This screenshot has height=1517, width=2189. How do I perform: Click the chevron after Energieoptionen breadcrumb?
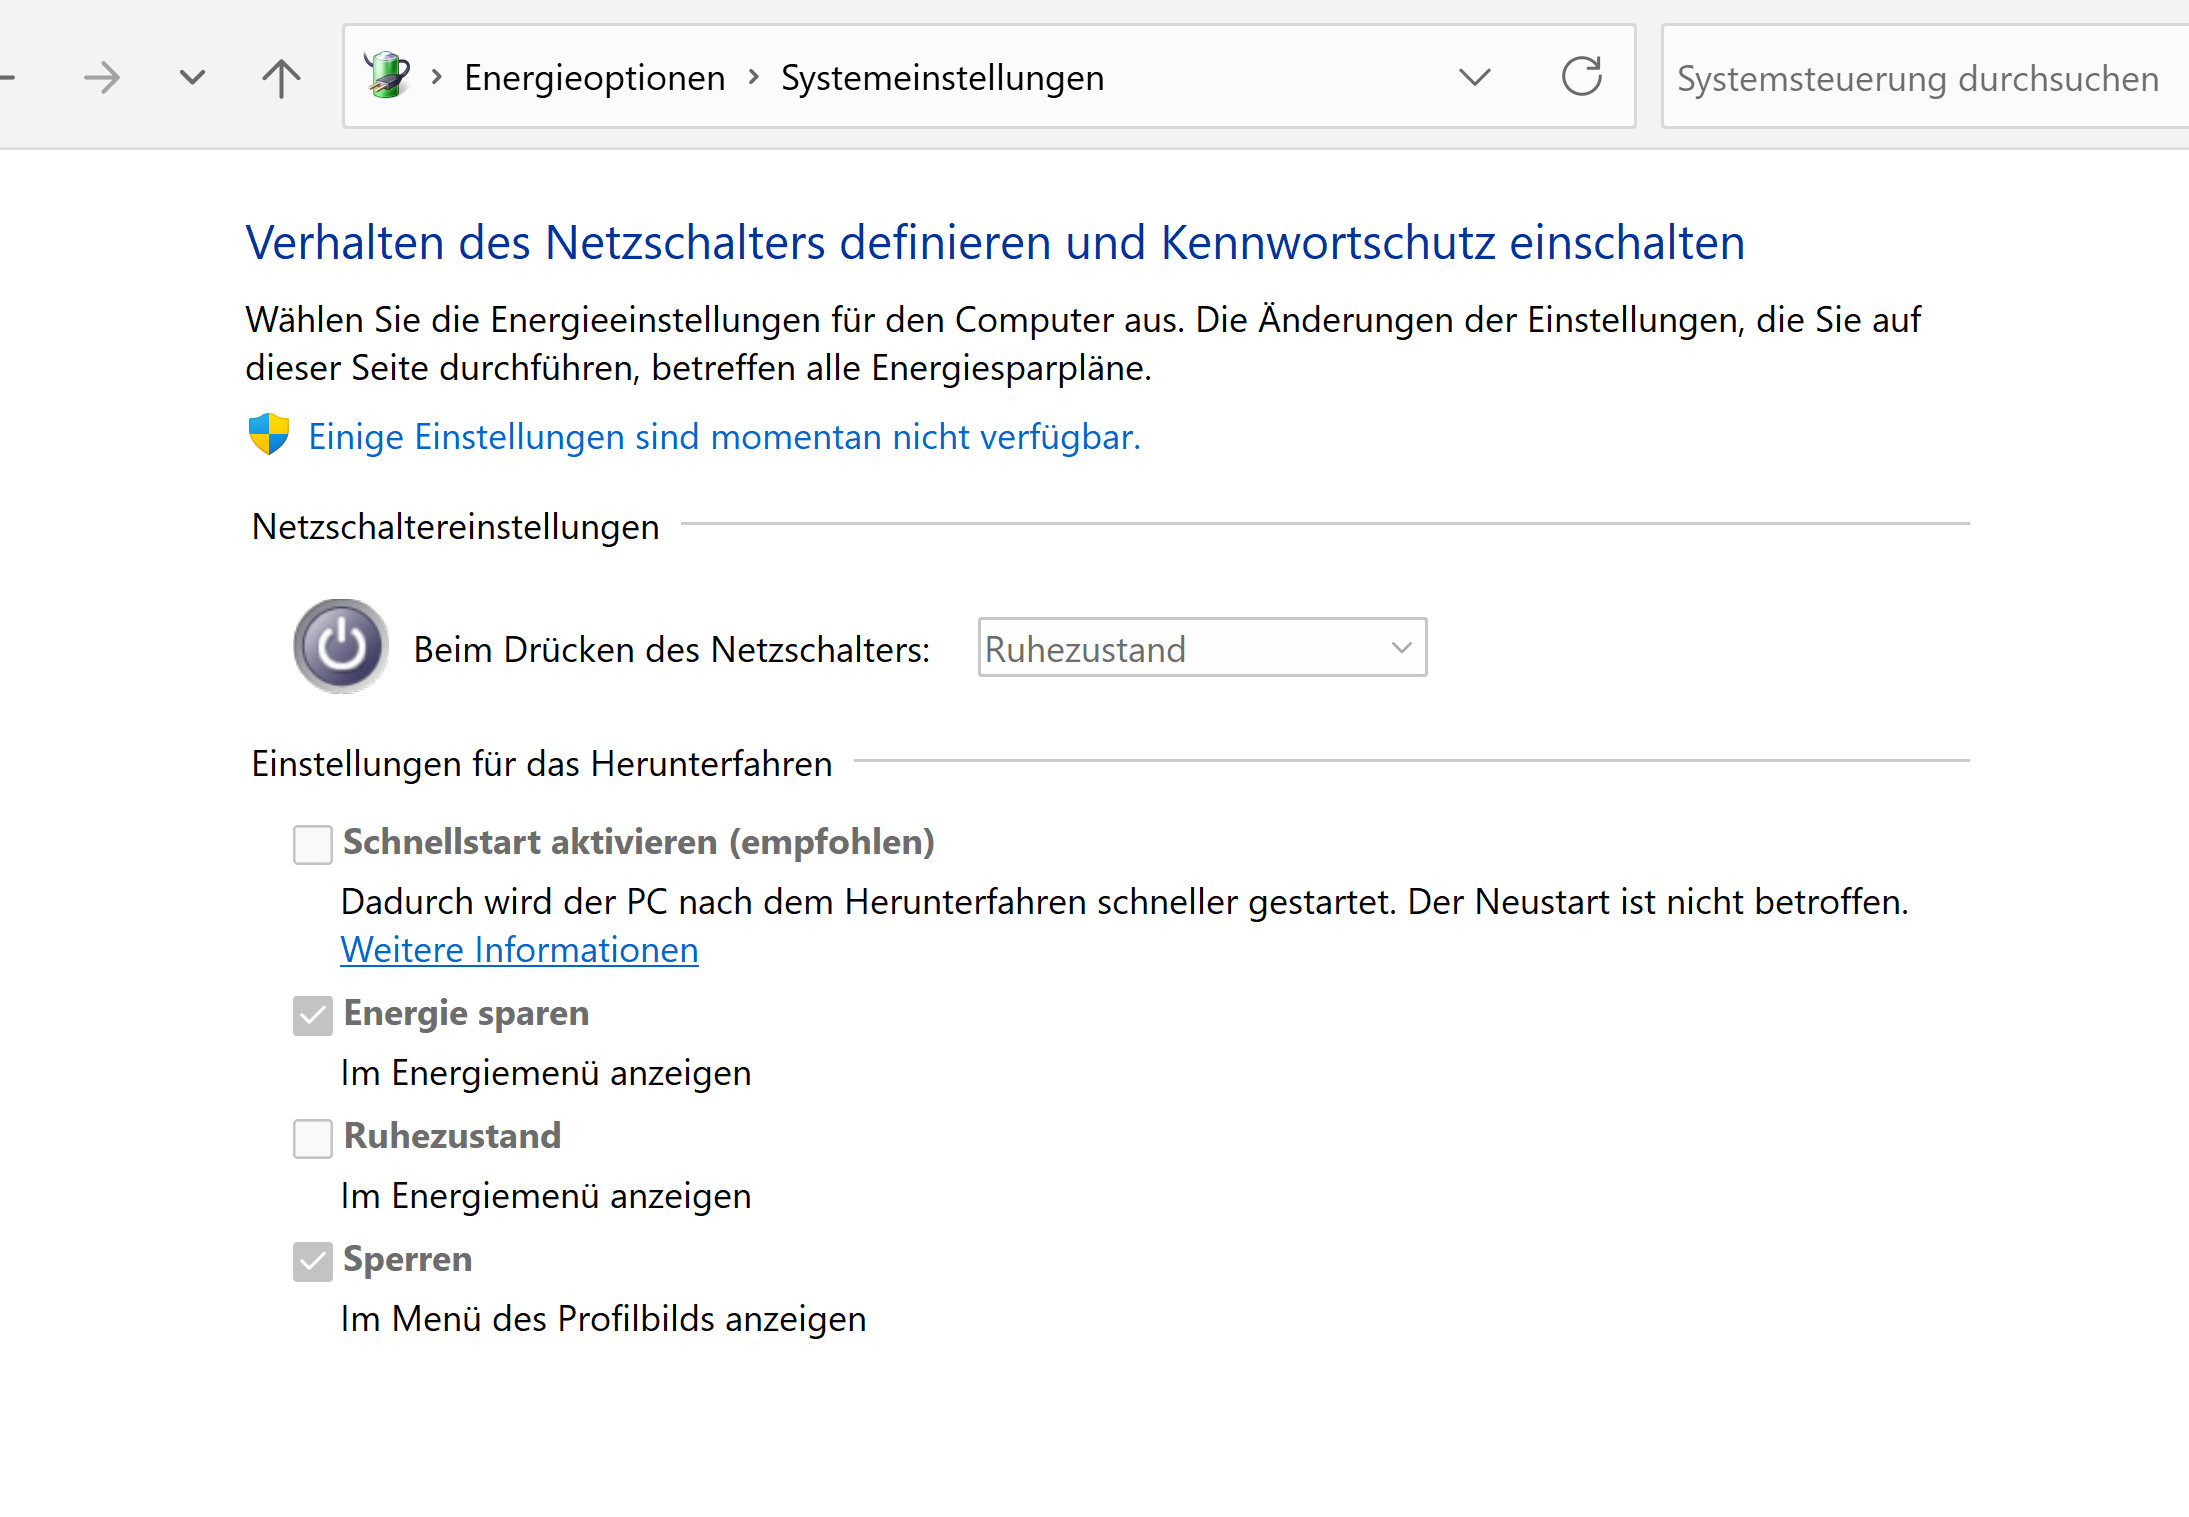point(754,77)
